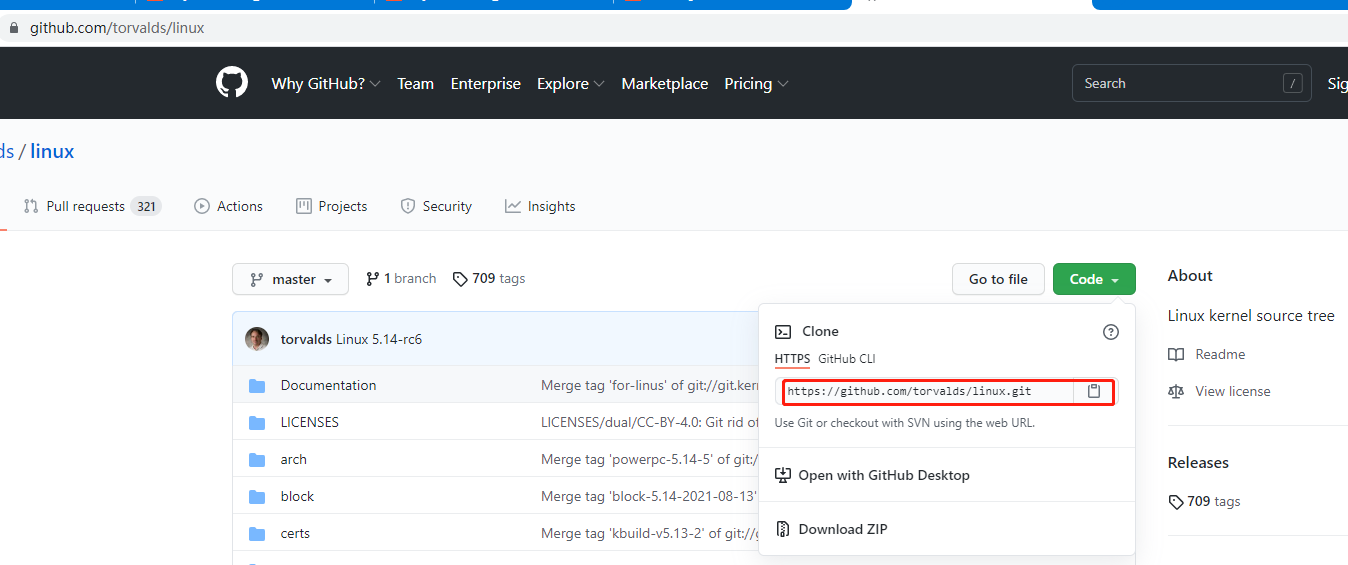Viewport: 1348px width, 565px height.
Task: Click the slash shortcut icon in search box
Action: [x=1294, y=84]
